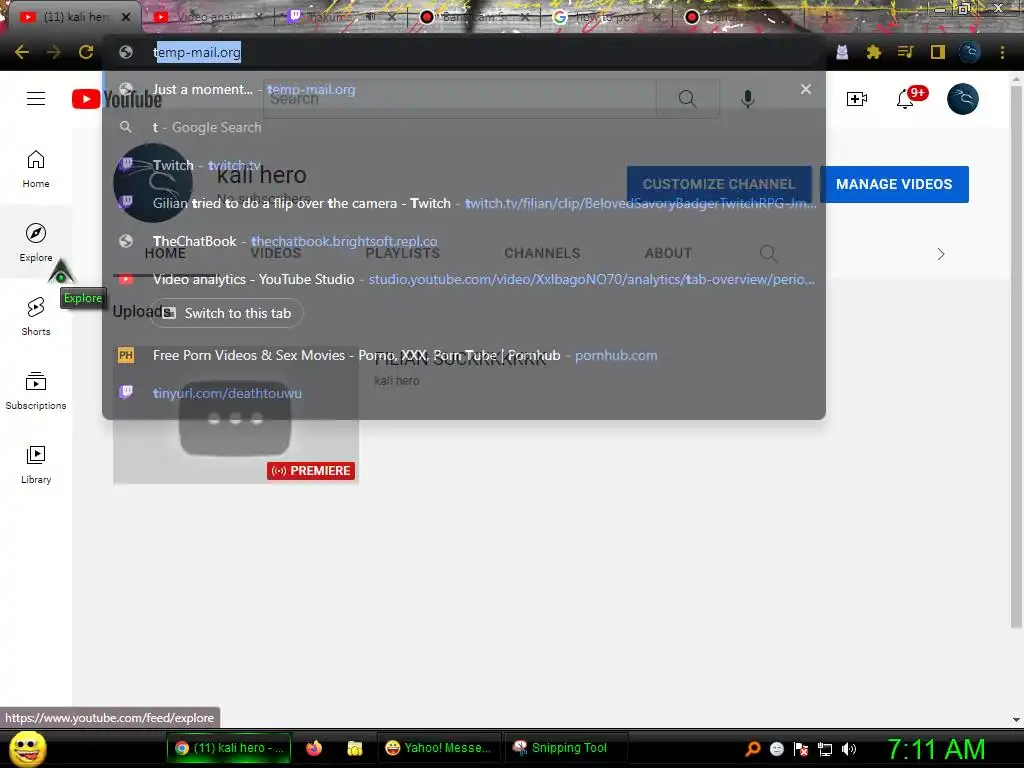
Task: Click the MANAGE VIDEOS button
Action: point(894,184)
